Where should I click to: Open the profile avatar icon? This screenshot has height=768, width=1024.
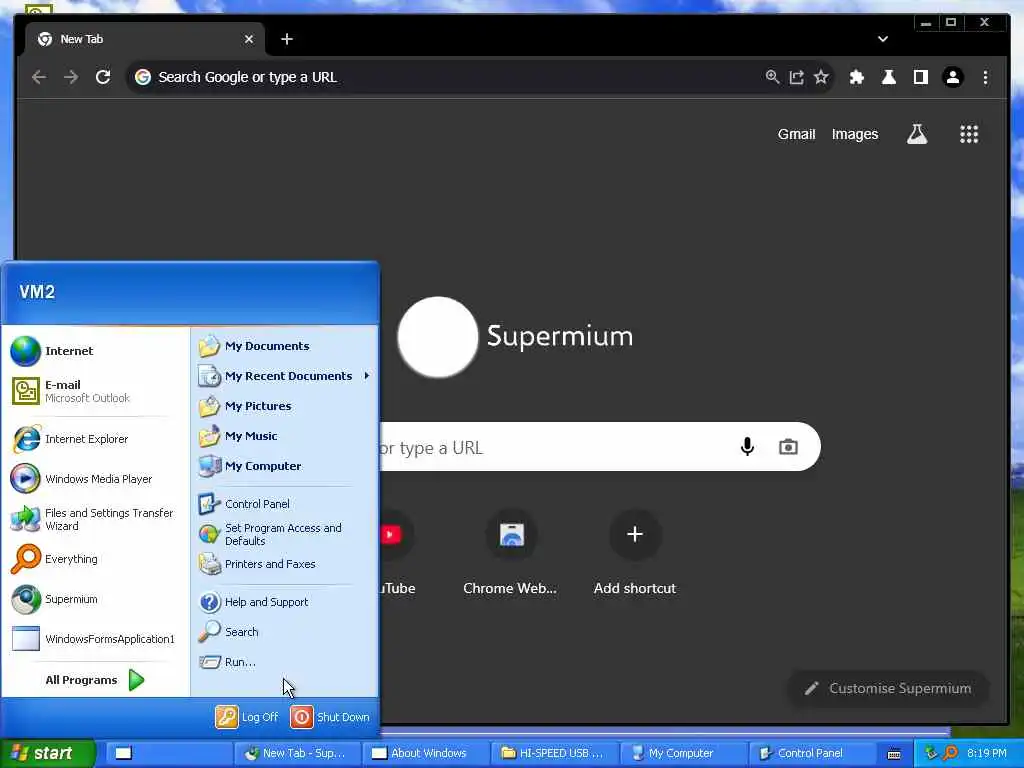(953, 77)
